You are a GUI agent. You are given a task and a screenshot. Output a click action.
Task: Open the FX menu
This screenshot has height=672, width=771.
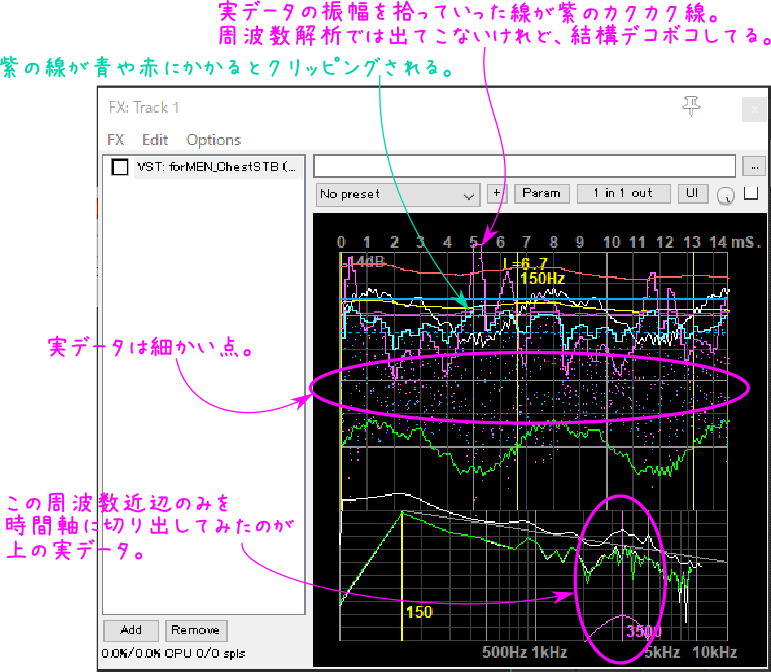click(116, 140)
